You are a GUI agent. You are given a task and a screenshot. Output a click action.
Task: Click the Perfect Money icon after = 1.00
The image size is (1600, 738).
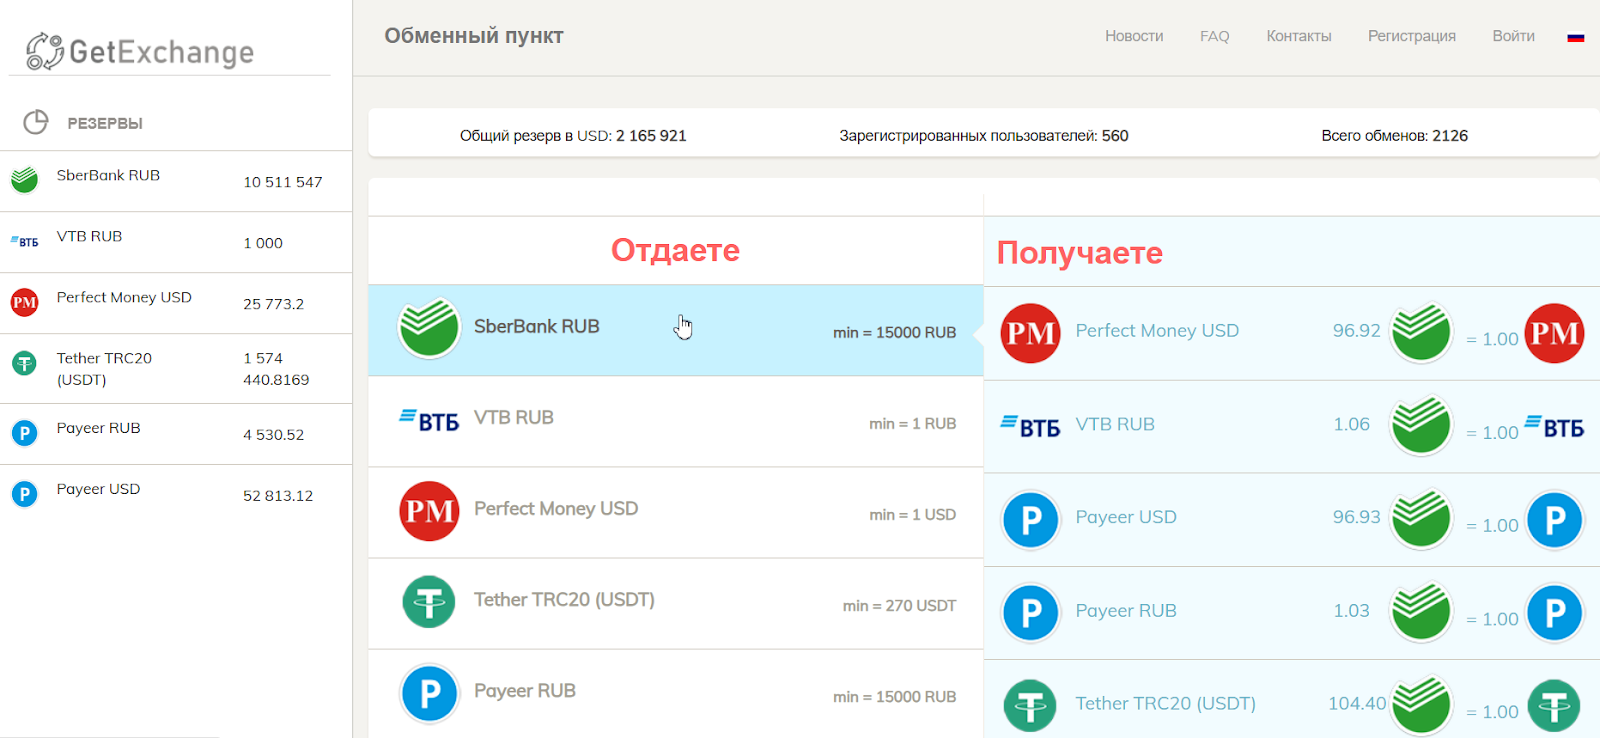[x=1555, y=333]
